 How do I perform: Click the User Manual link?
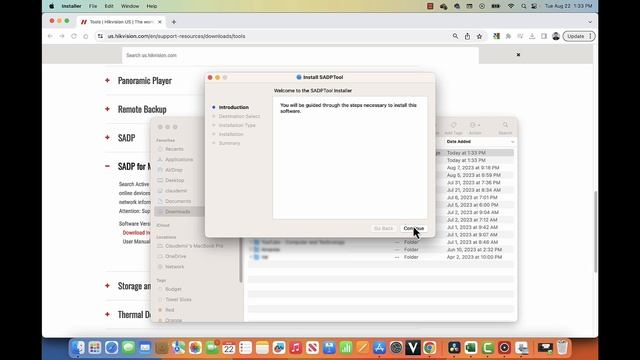point(136,242)
